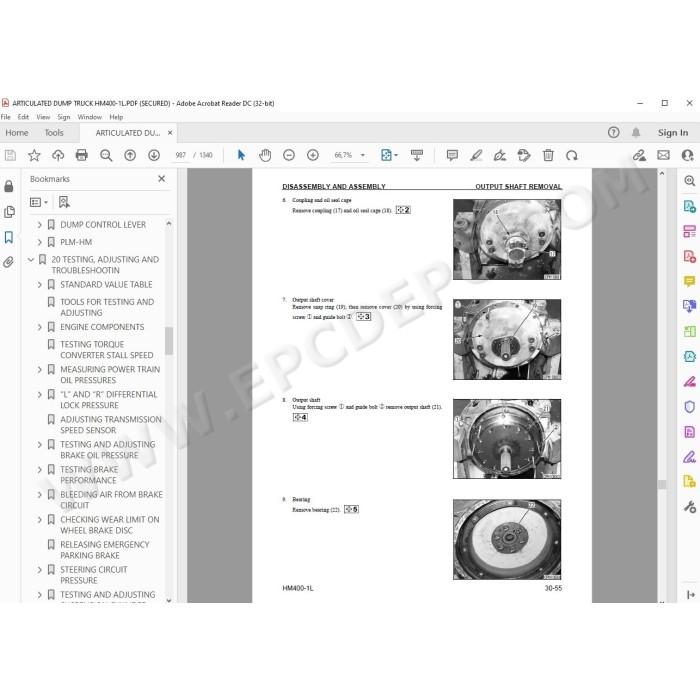The image size is (700, 700).
Task: Open the more tools wrench icon
Action: 689,507
